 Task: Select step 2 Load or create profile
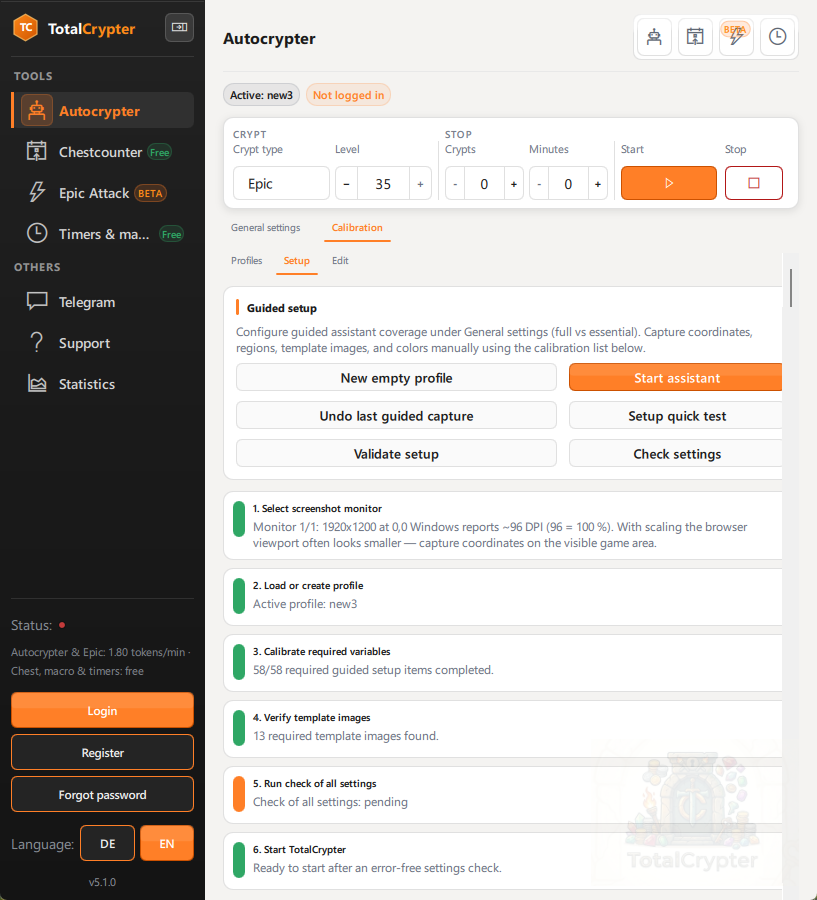point(503,597)
